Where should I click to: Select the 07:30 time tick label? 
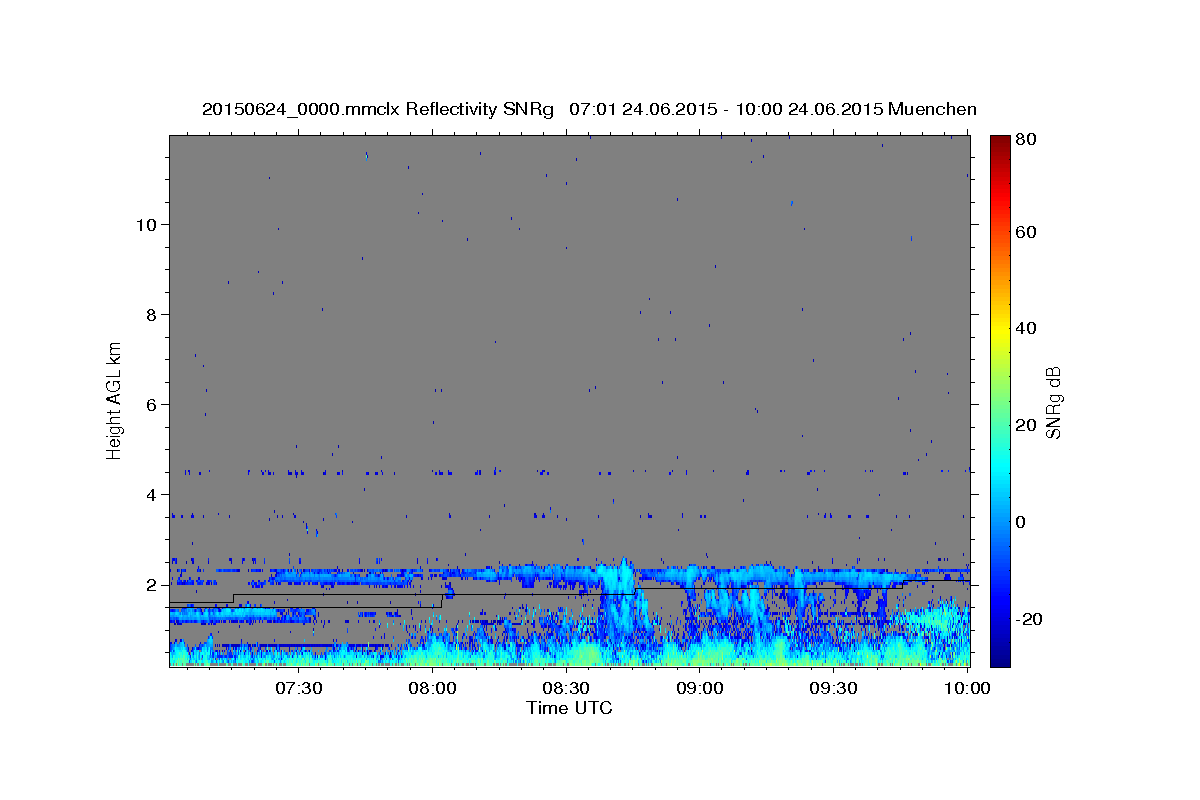[x=299, y=688]
